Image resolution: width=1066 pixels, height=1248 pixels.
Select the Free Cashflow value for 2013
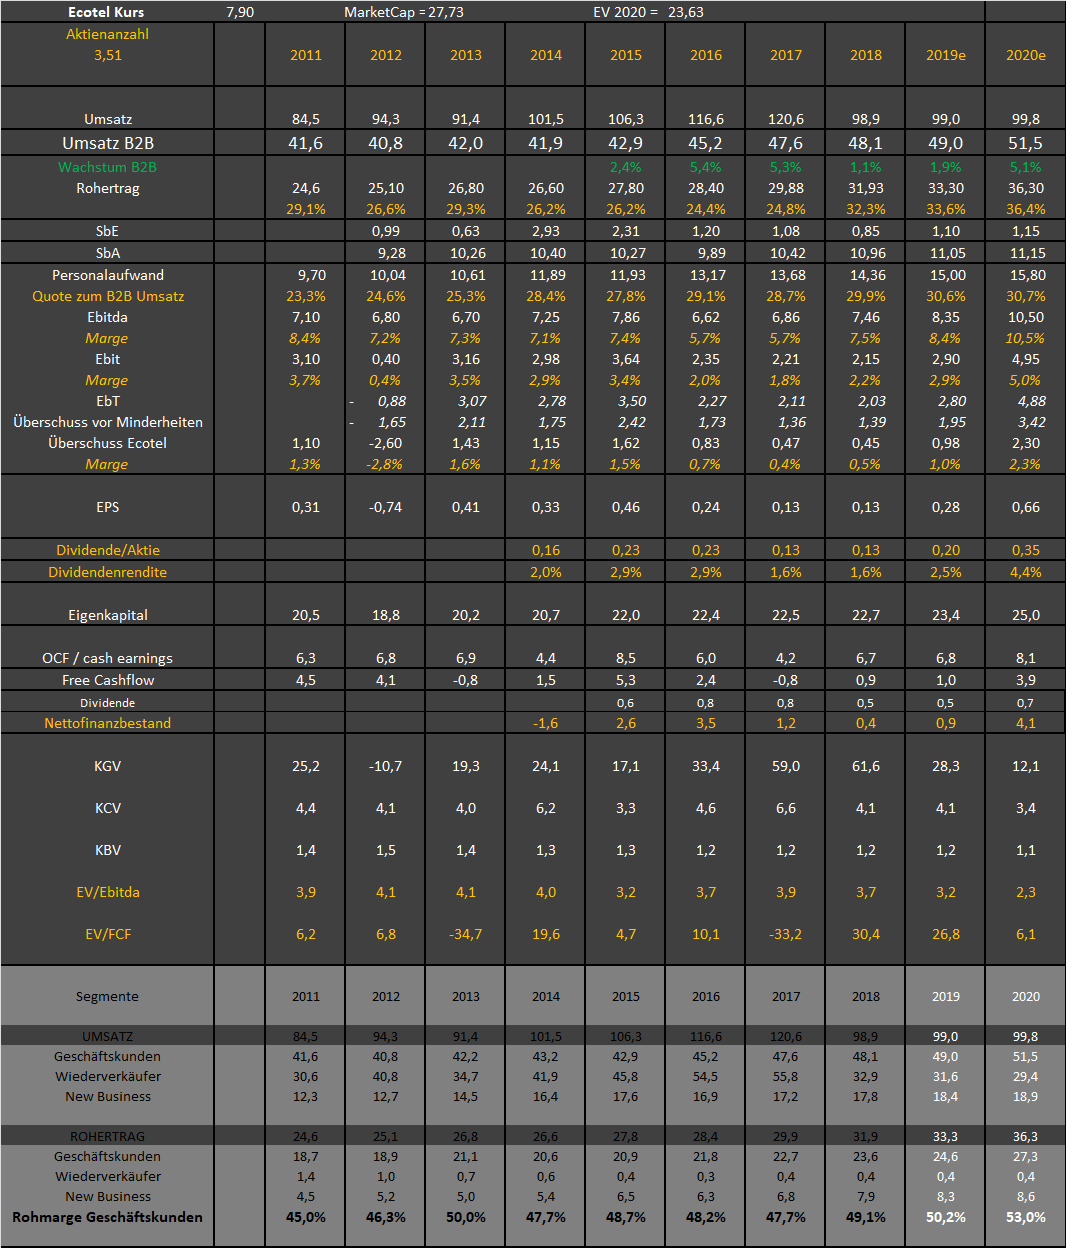(x=465, y=680)
